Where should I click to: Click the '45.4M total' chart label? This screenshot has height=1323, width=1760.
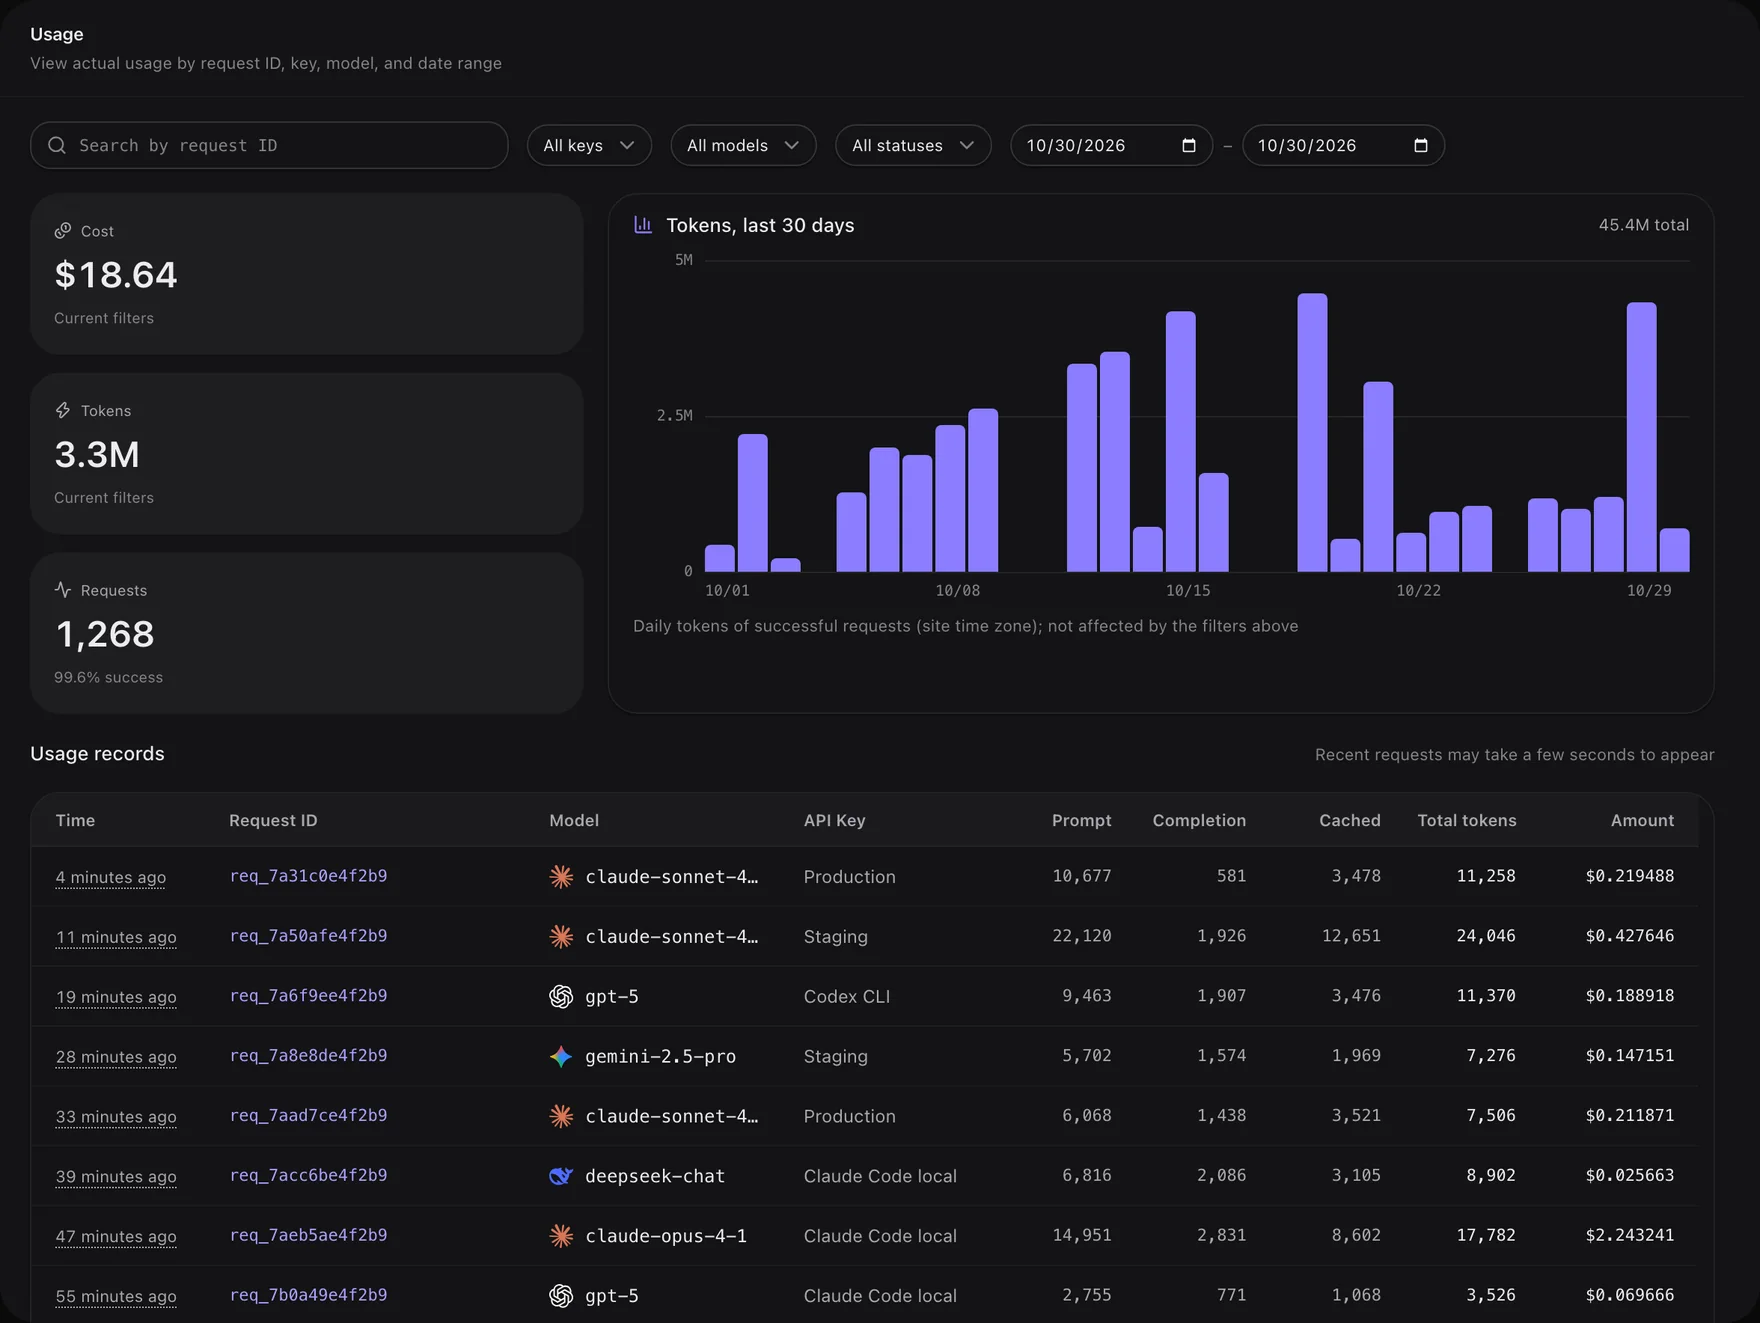(1643, 225)
